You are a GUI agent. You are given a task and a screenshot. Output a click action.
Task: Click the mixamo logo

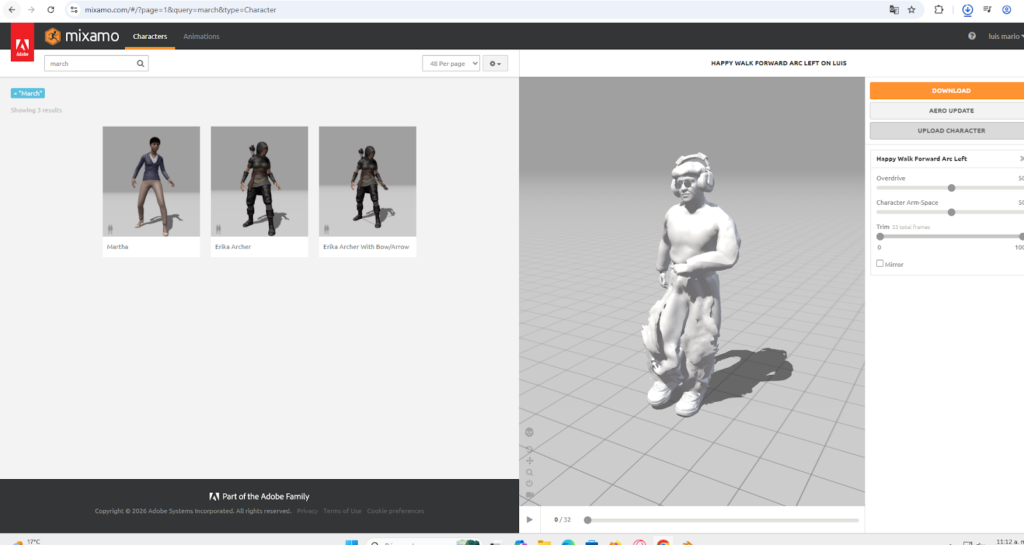pos(82,36)
